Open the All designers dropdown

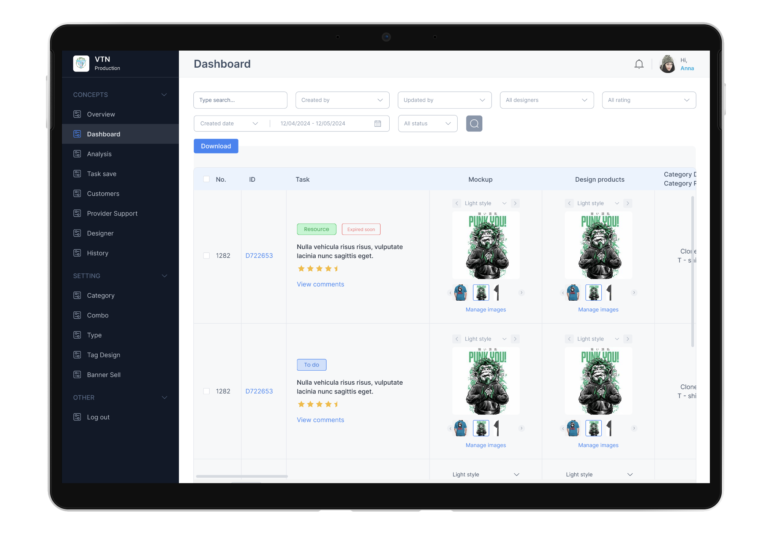point(547,100)
